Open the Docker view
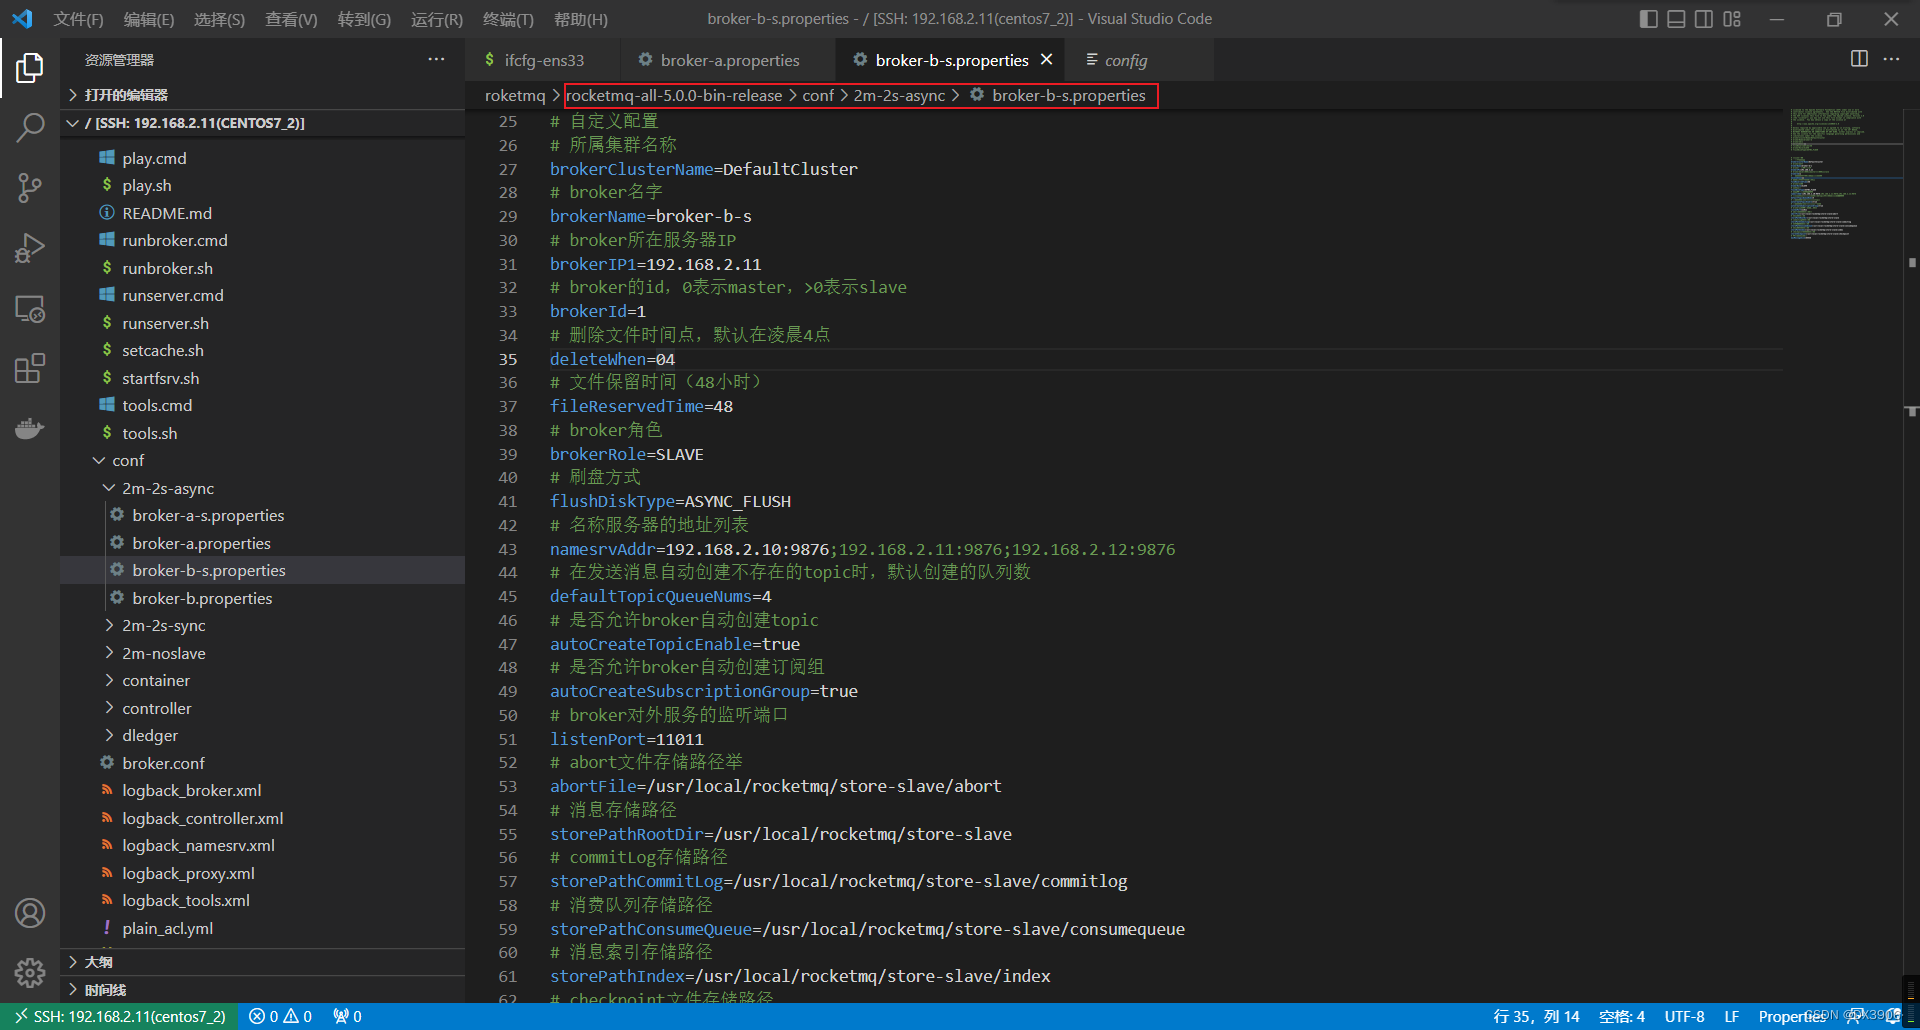This screenshot has height=1030, width=1920. (x=30, y=428)
